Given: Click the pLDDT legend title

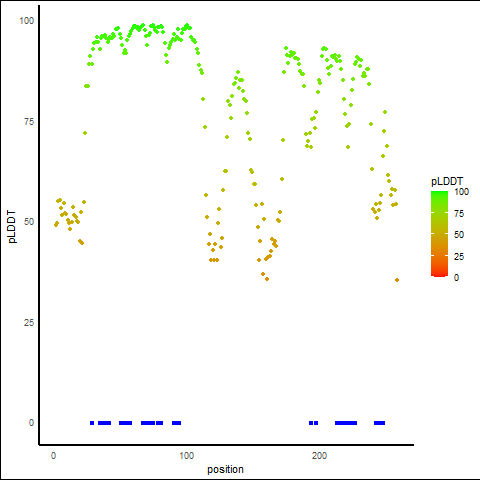Looking at the screenshot, I should [447, 182].
